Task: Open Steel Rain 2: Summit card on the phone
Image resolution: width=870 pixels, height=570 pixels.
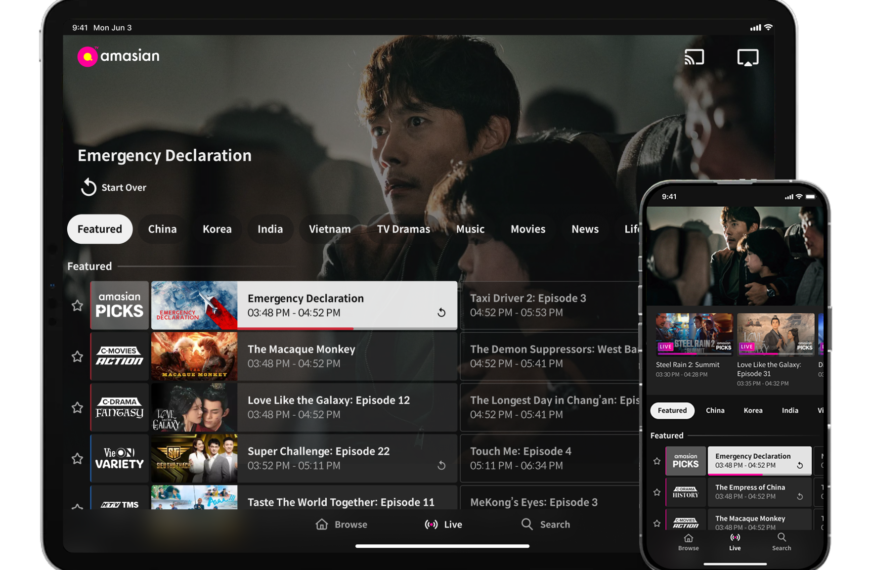Action: tap(694, 345)
